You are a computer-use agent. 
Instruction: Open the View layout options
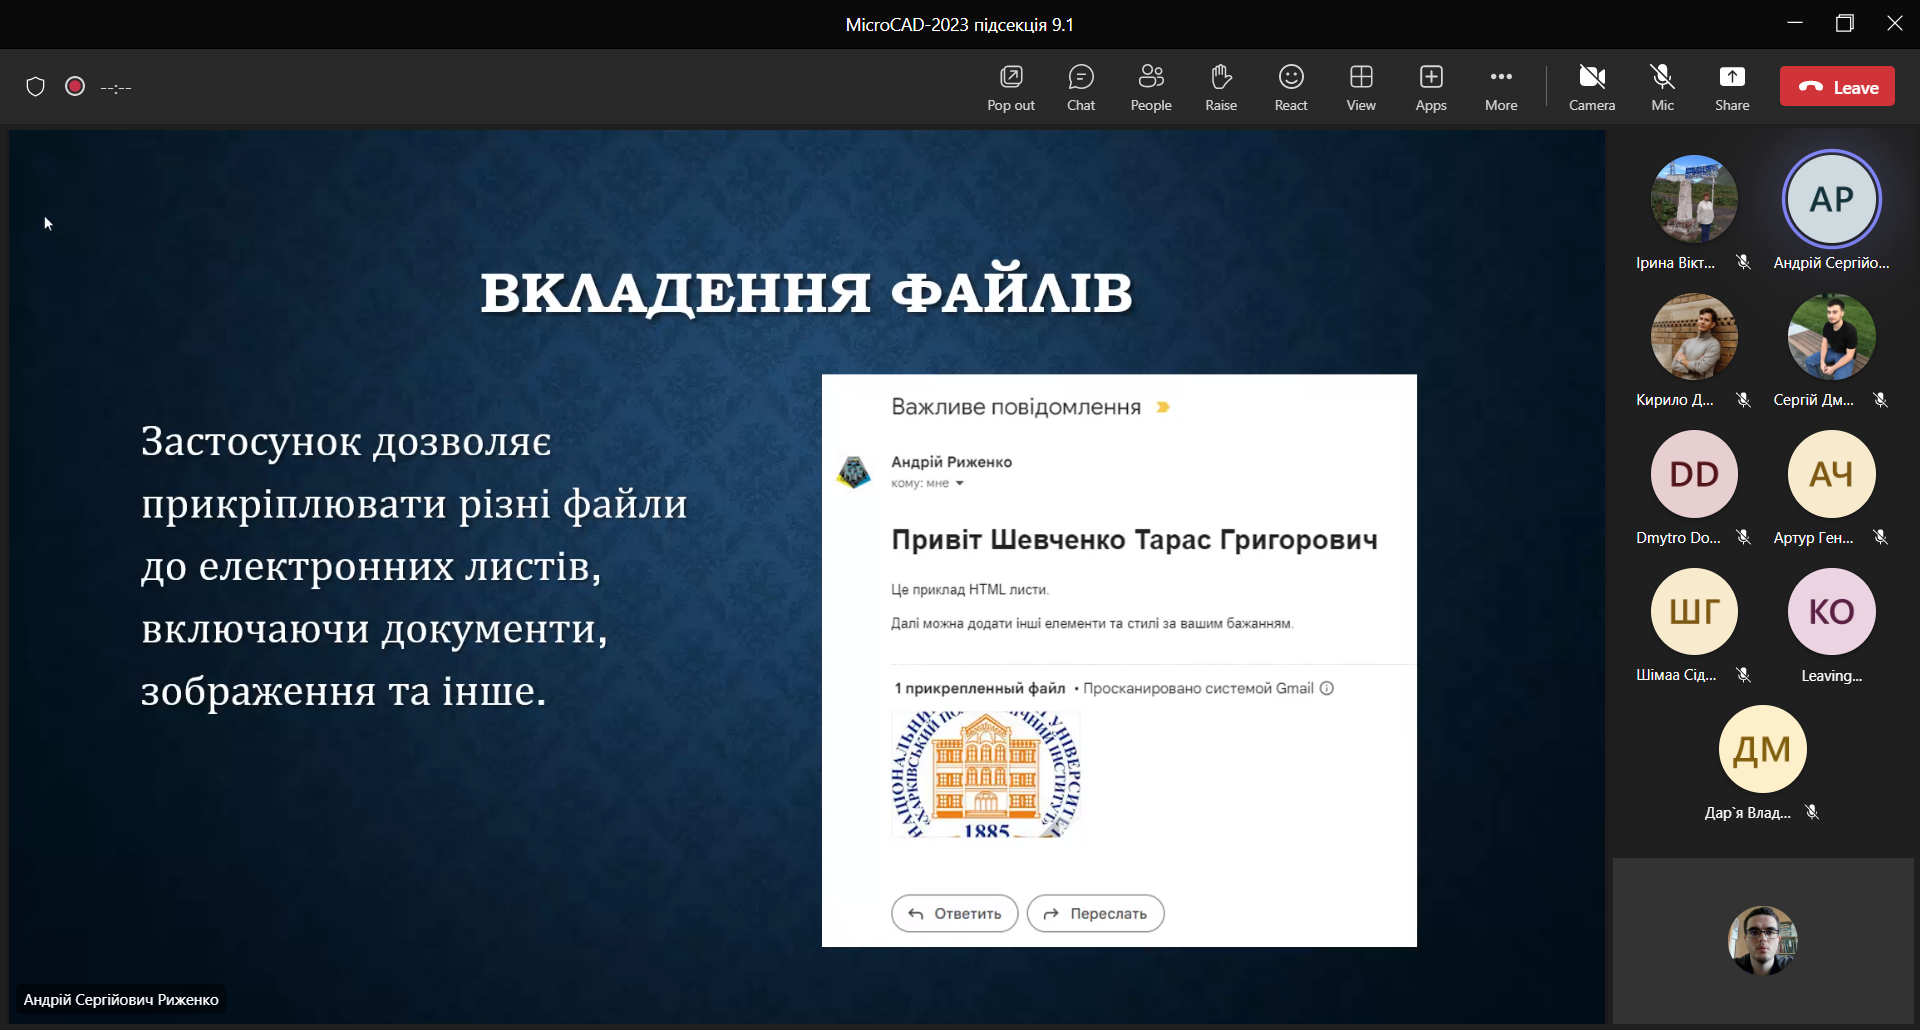(x=1360, y=87)
